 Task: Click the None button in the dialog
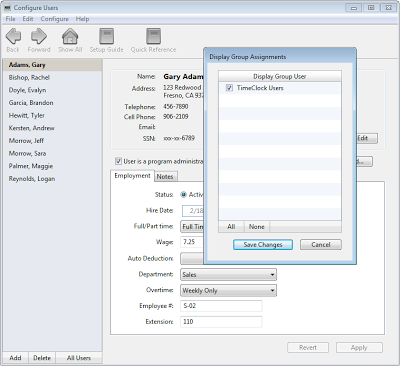[x=257, y=227]
